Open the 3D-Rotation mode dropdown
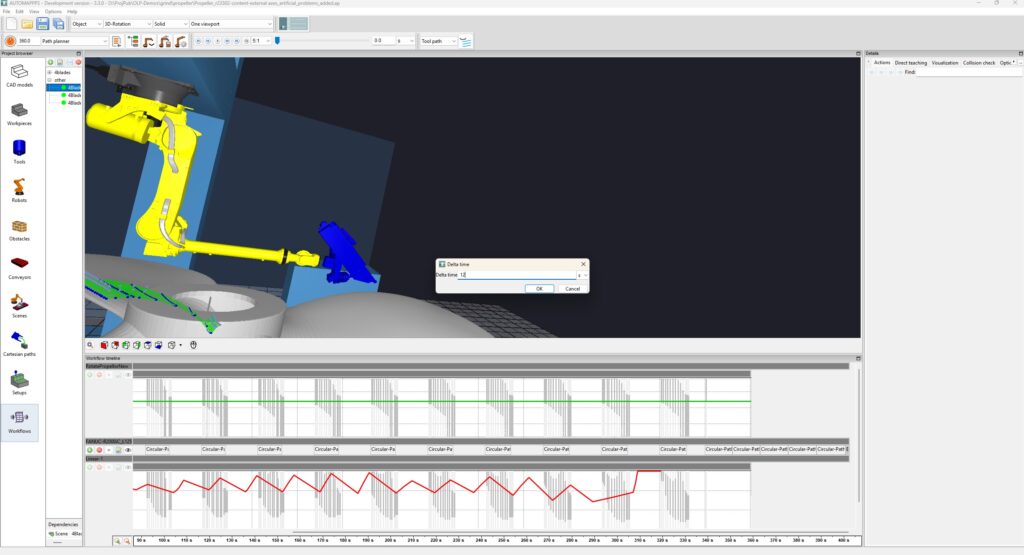This screenshot has width=1024, height=555. pos(127,24)
